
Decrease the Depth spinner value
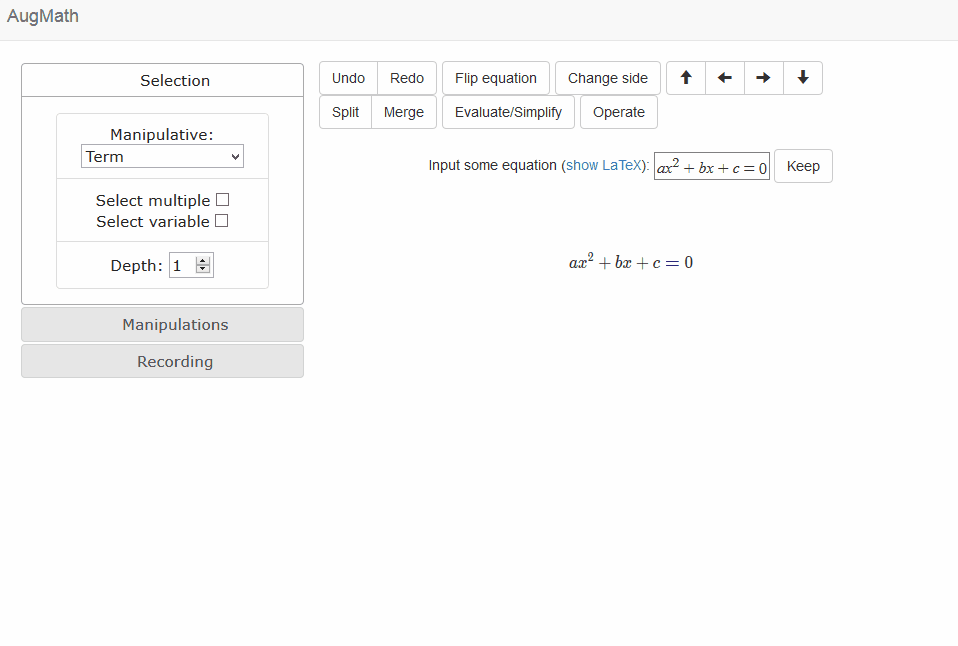click(x=203, y=269)
